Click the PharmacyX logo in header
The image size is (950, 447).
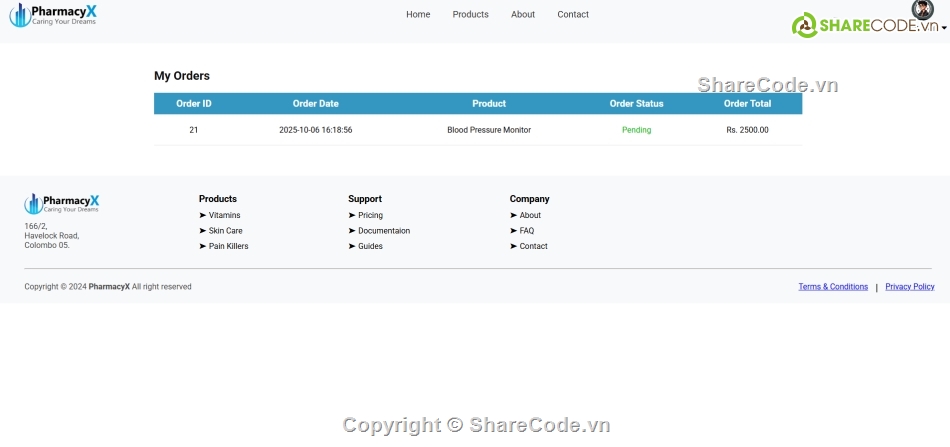click(53, 14)
